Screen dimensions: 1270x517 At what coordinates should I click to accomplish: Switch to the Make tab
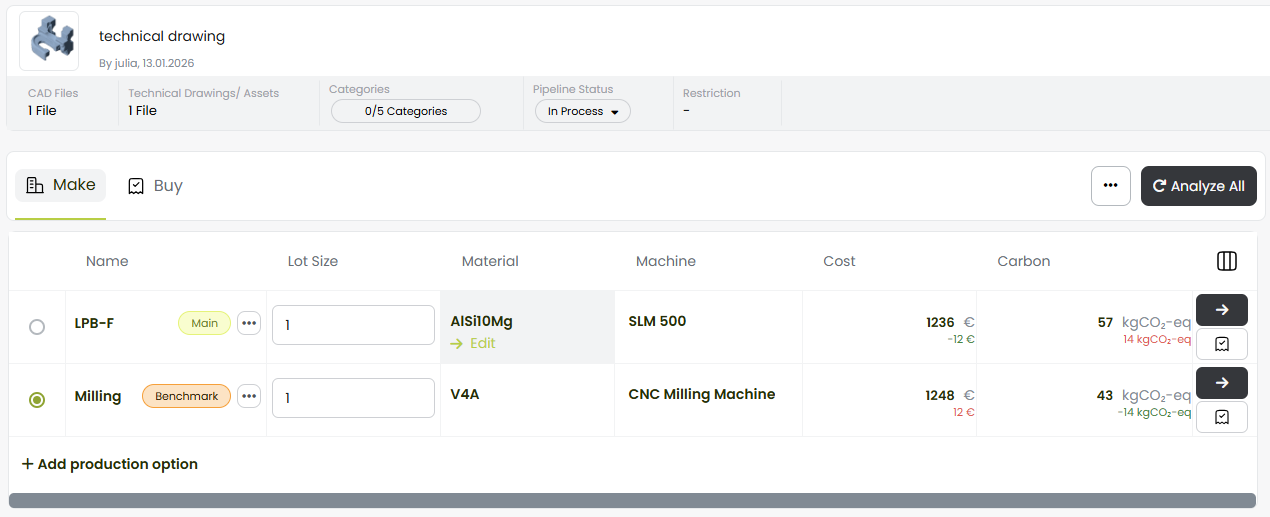coord(61,185)
